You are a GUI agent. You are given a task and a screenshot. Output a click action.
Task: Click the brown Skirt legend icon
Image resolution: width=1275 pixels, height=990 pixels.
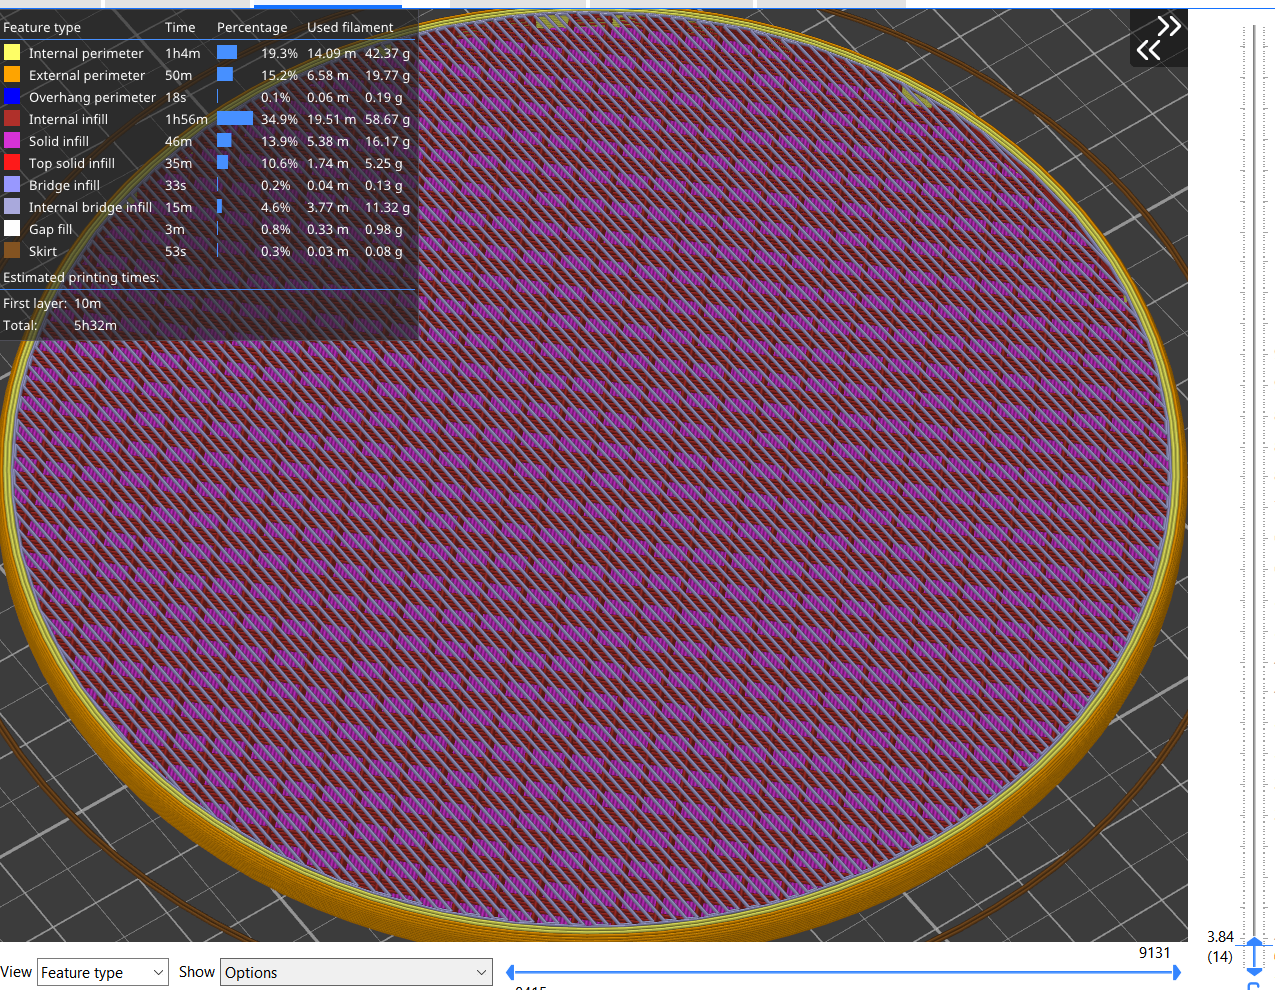click(12, 250)
